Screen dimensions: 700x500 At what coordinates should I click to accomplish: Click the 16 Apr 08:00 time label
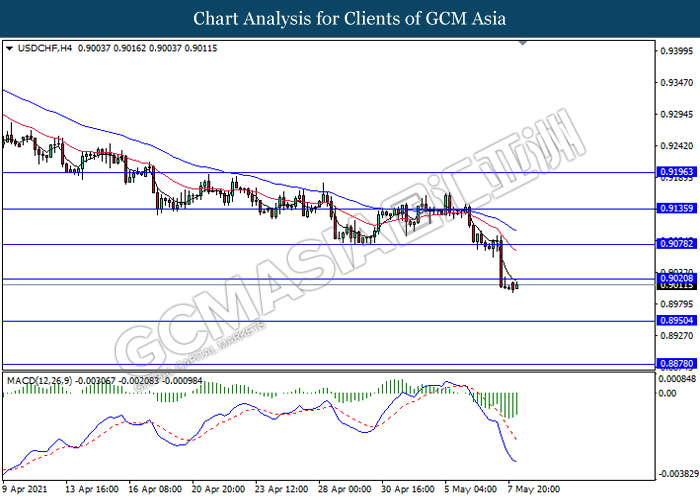tap(155, 490)
